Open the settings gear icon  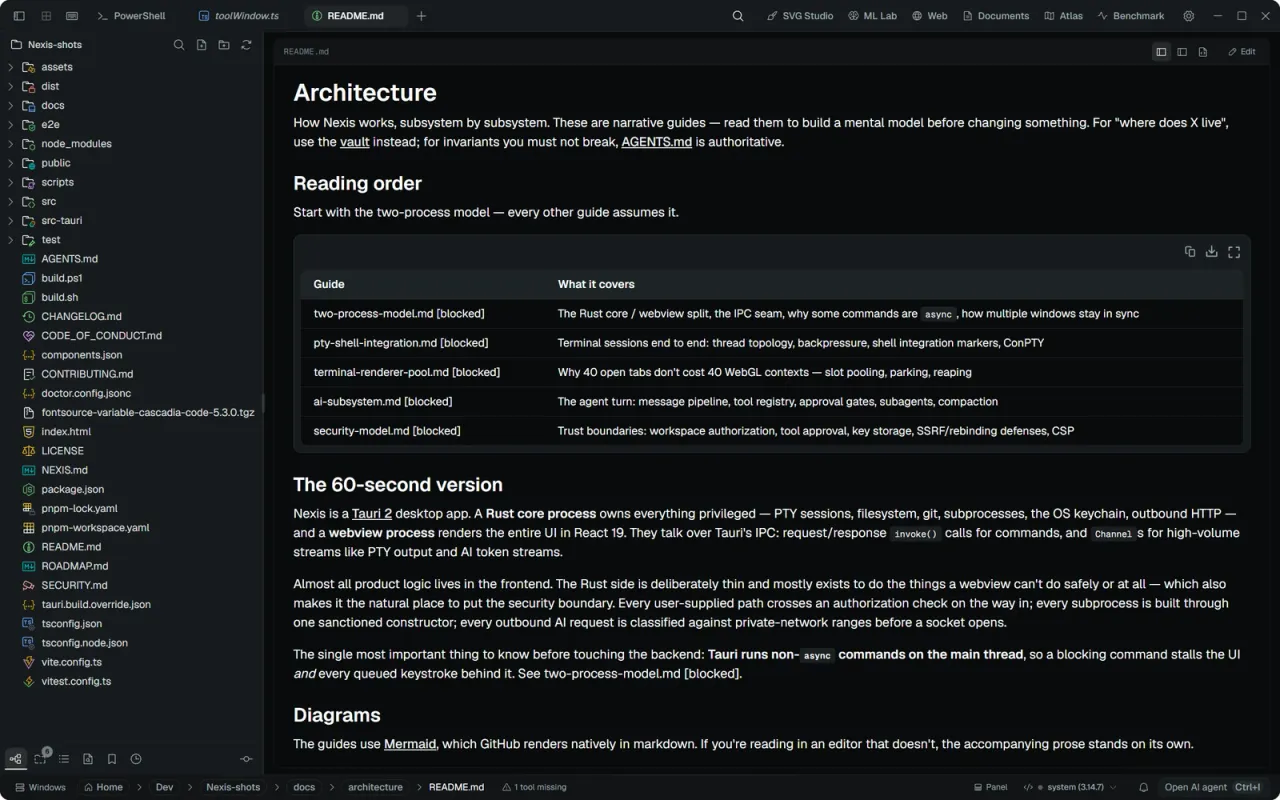(x=1189, y=16)
